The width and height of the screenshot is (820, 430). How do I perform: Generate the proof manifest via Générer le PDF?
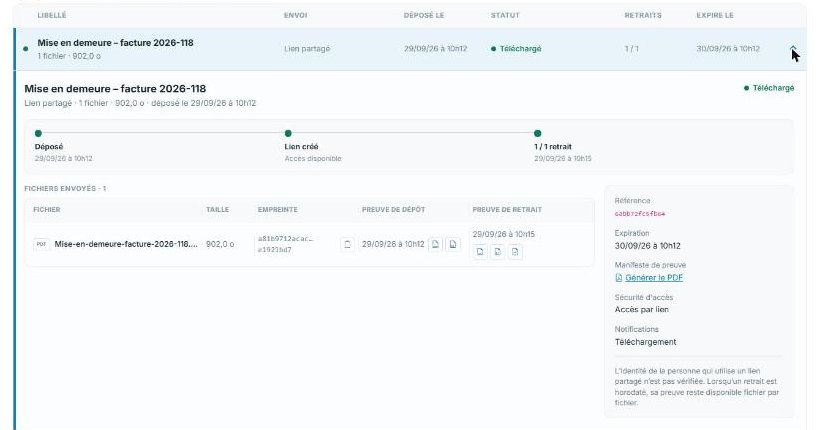[x=654, y=278]
